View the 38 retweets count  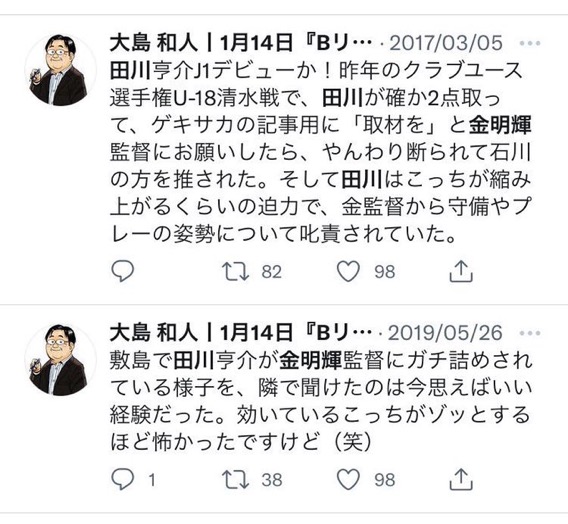point(272,480)
